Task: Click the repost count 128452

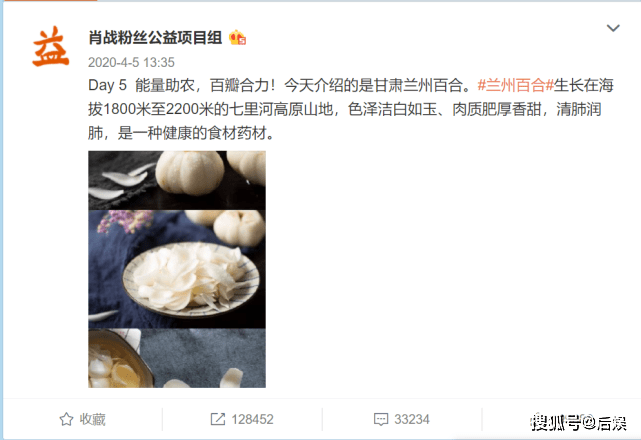Action: tap(252, 419)
